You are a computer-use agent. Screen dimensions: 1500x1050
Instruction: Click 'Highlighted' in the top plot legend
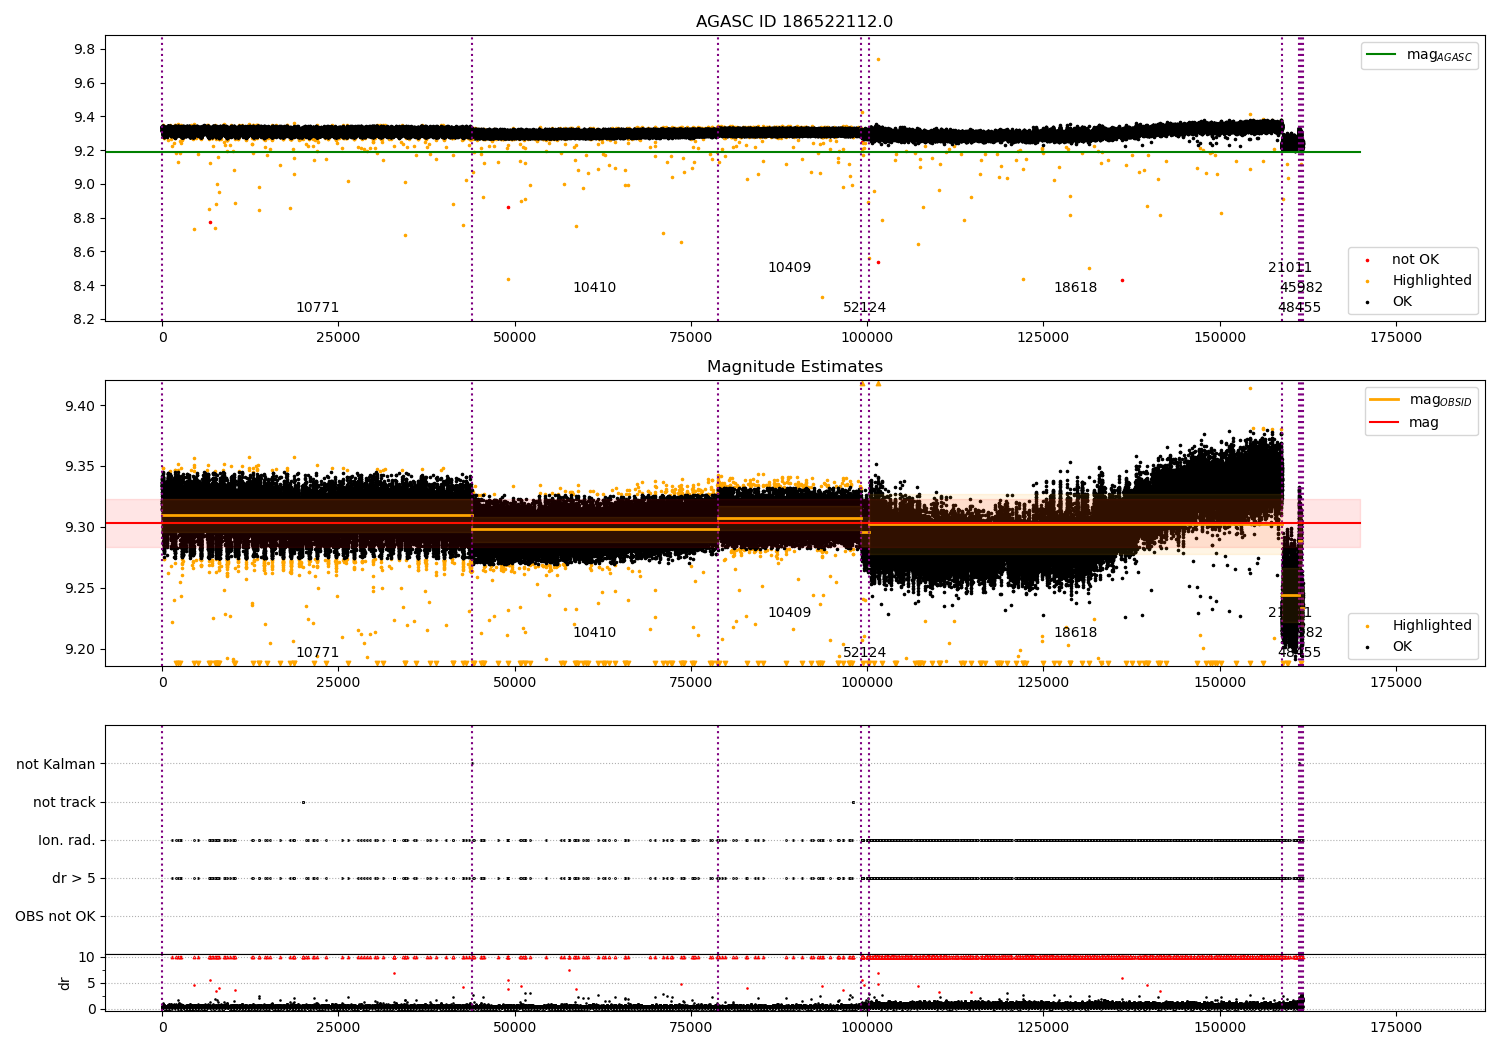(1432, 281)
